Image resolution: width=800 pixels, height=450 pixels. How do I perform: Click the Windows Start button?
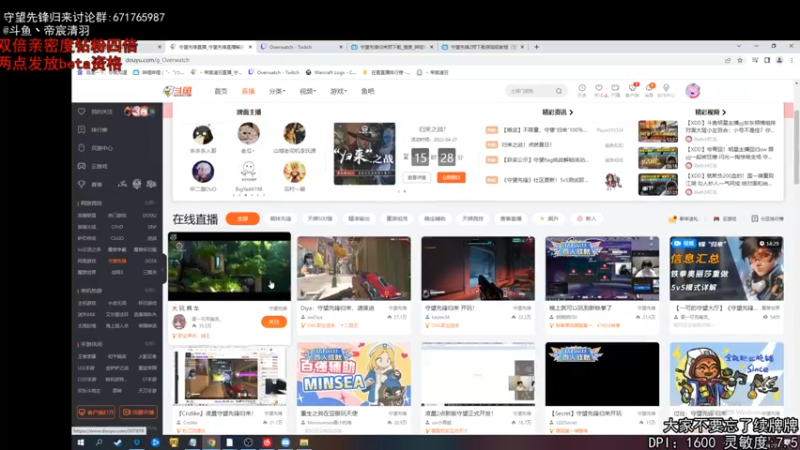(x=81, y=443)
